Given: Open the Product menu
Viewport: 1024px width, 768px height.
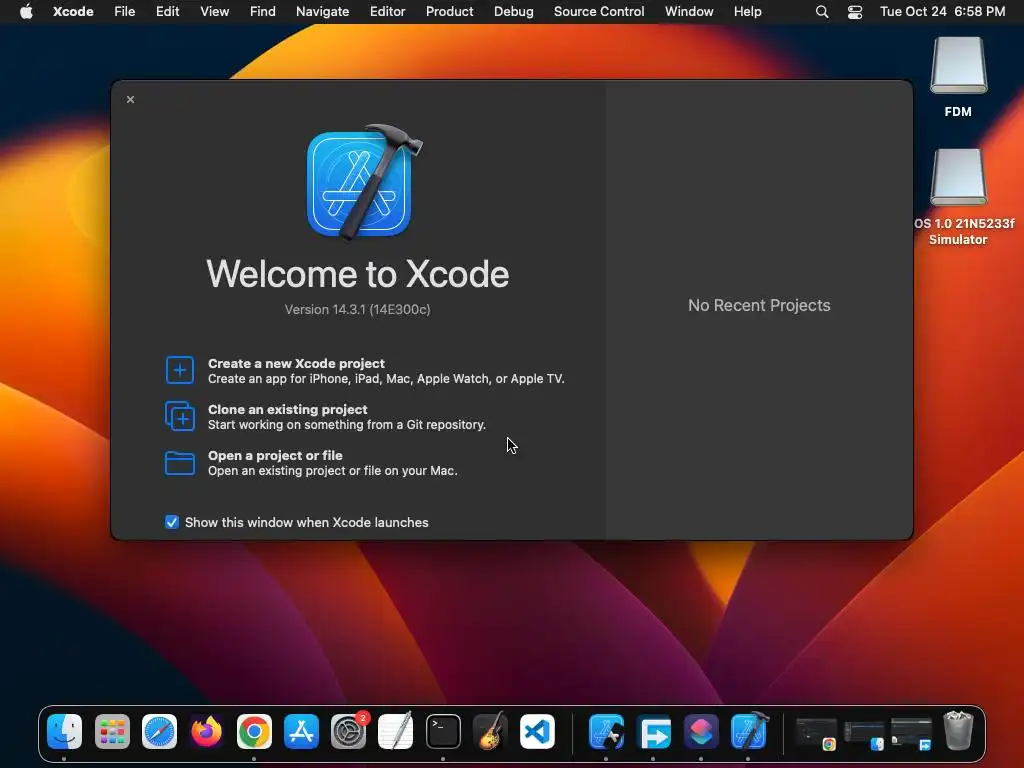Looking at the screenshot, I should (x=449, y=12).
